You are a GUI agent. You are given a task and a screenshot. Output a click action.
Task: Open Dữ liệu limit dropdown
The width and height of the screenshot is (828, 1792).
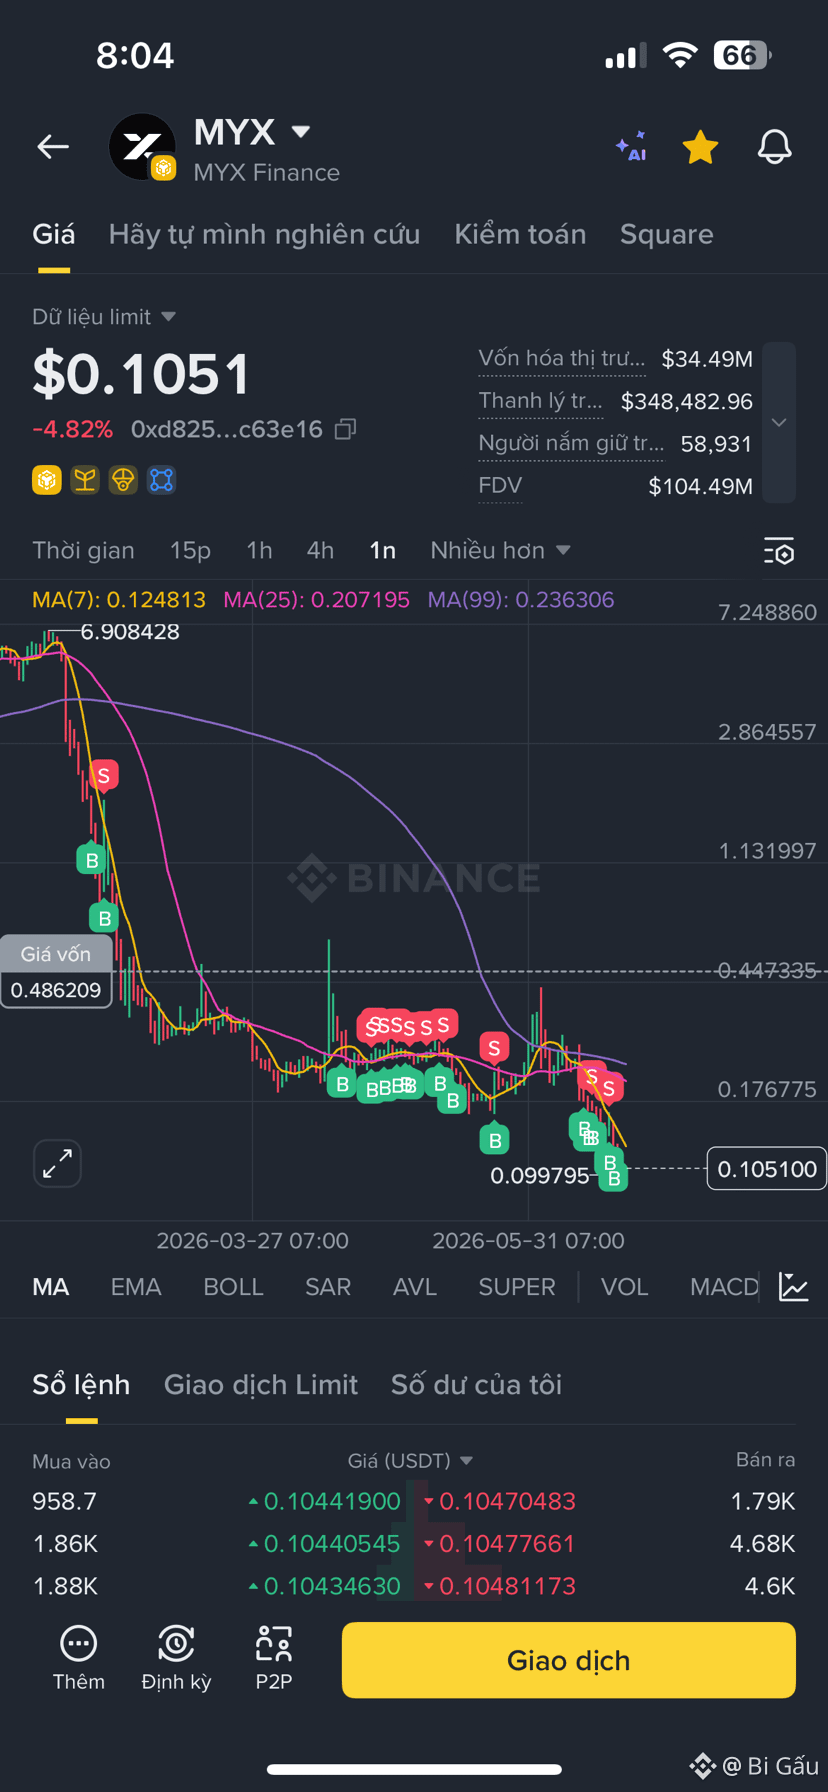[x=104, y=317]
